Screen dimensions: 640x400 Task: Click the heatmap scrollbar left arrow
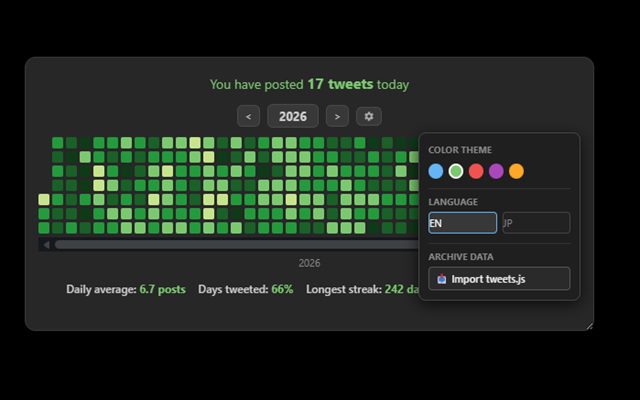(x=46, y=245)
